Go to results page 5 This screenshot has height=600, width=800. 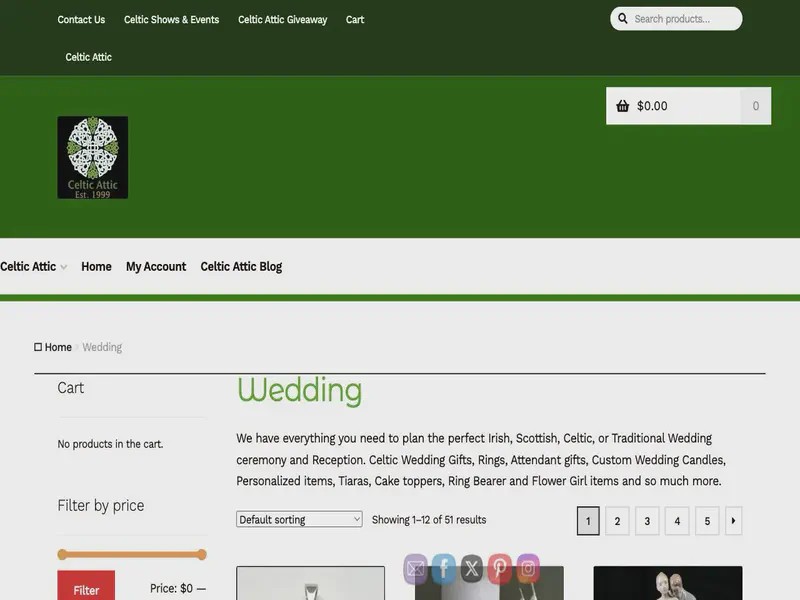(707, 521)
